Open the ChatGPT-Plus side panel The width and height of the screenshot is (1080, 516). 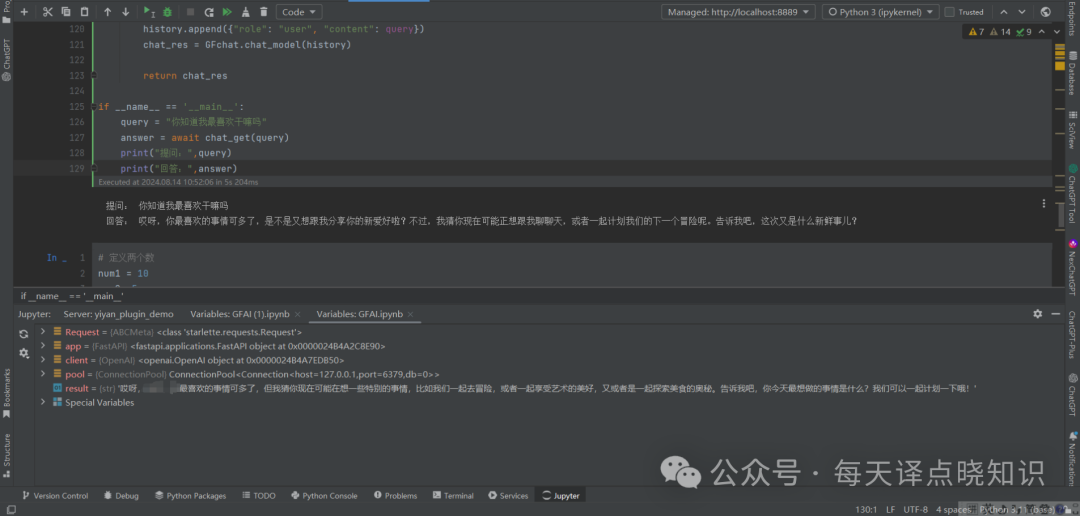1072,334
